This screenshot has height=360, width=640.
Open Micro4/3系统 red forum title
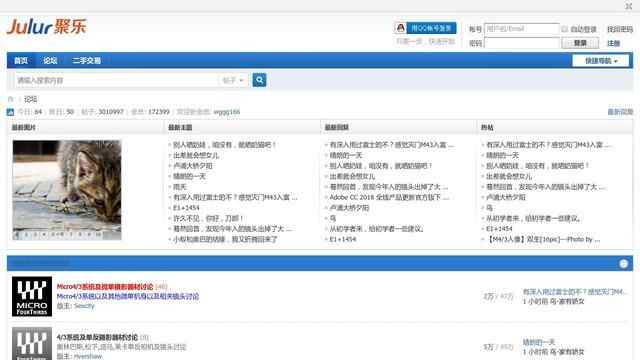(105, 287)
